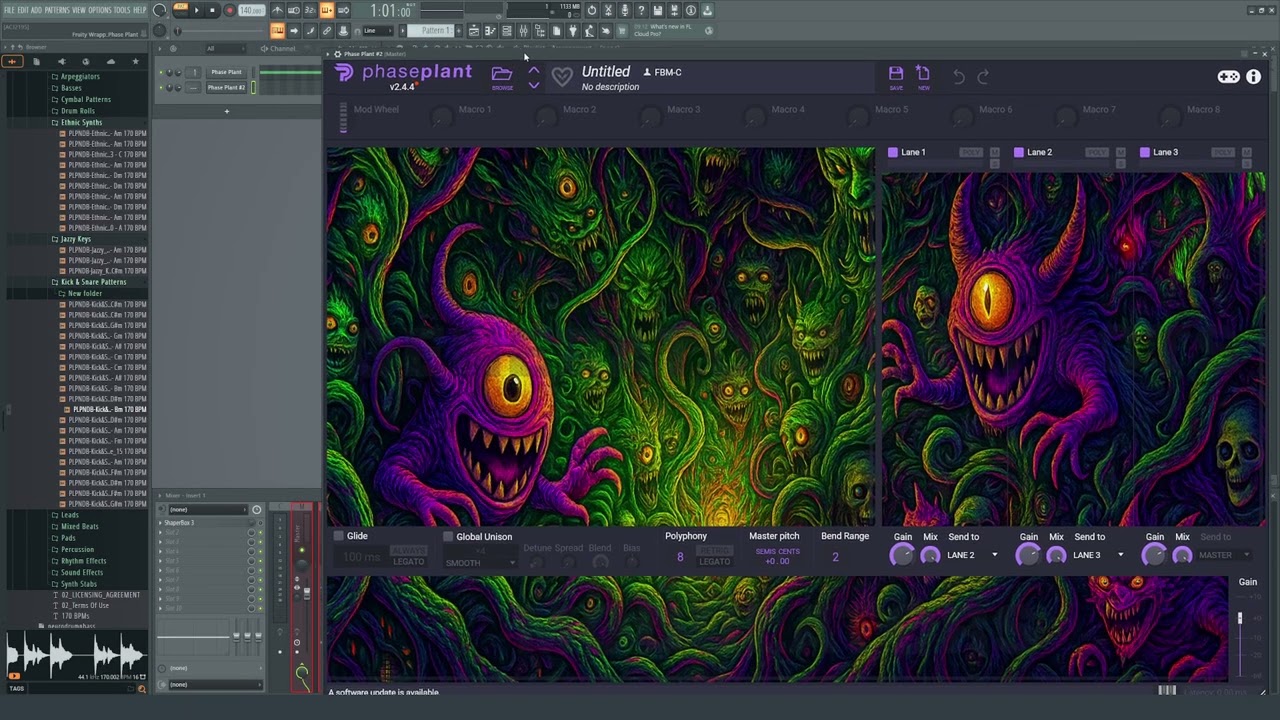This screenshot has width=1280, height=720.
Task: Save the preset with the SAVE icon
Action: click(896, 76)
